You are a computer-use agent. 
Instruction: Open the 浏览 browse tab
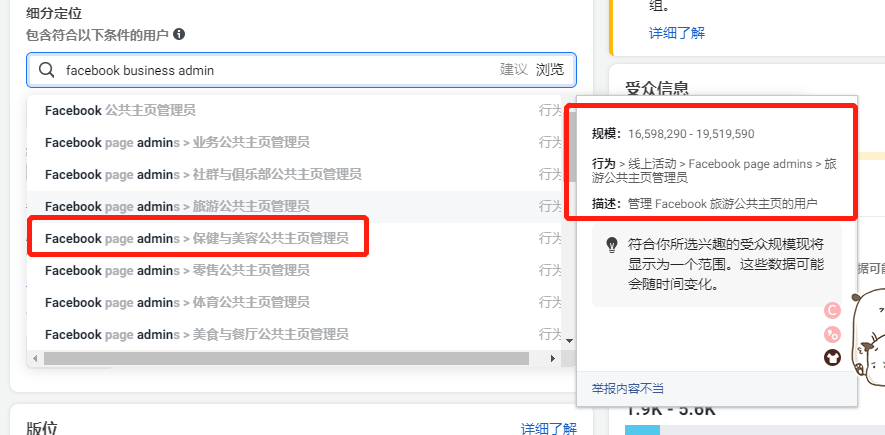coord(550,70)
